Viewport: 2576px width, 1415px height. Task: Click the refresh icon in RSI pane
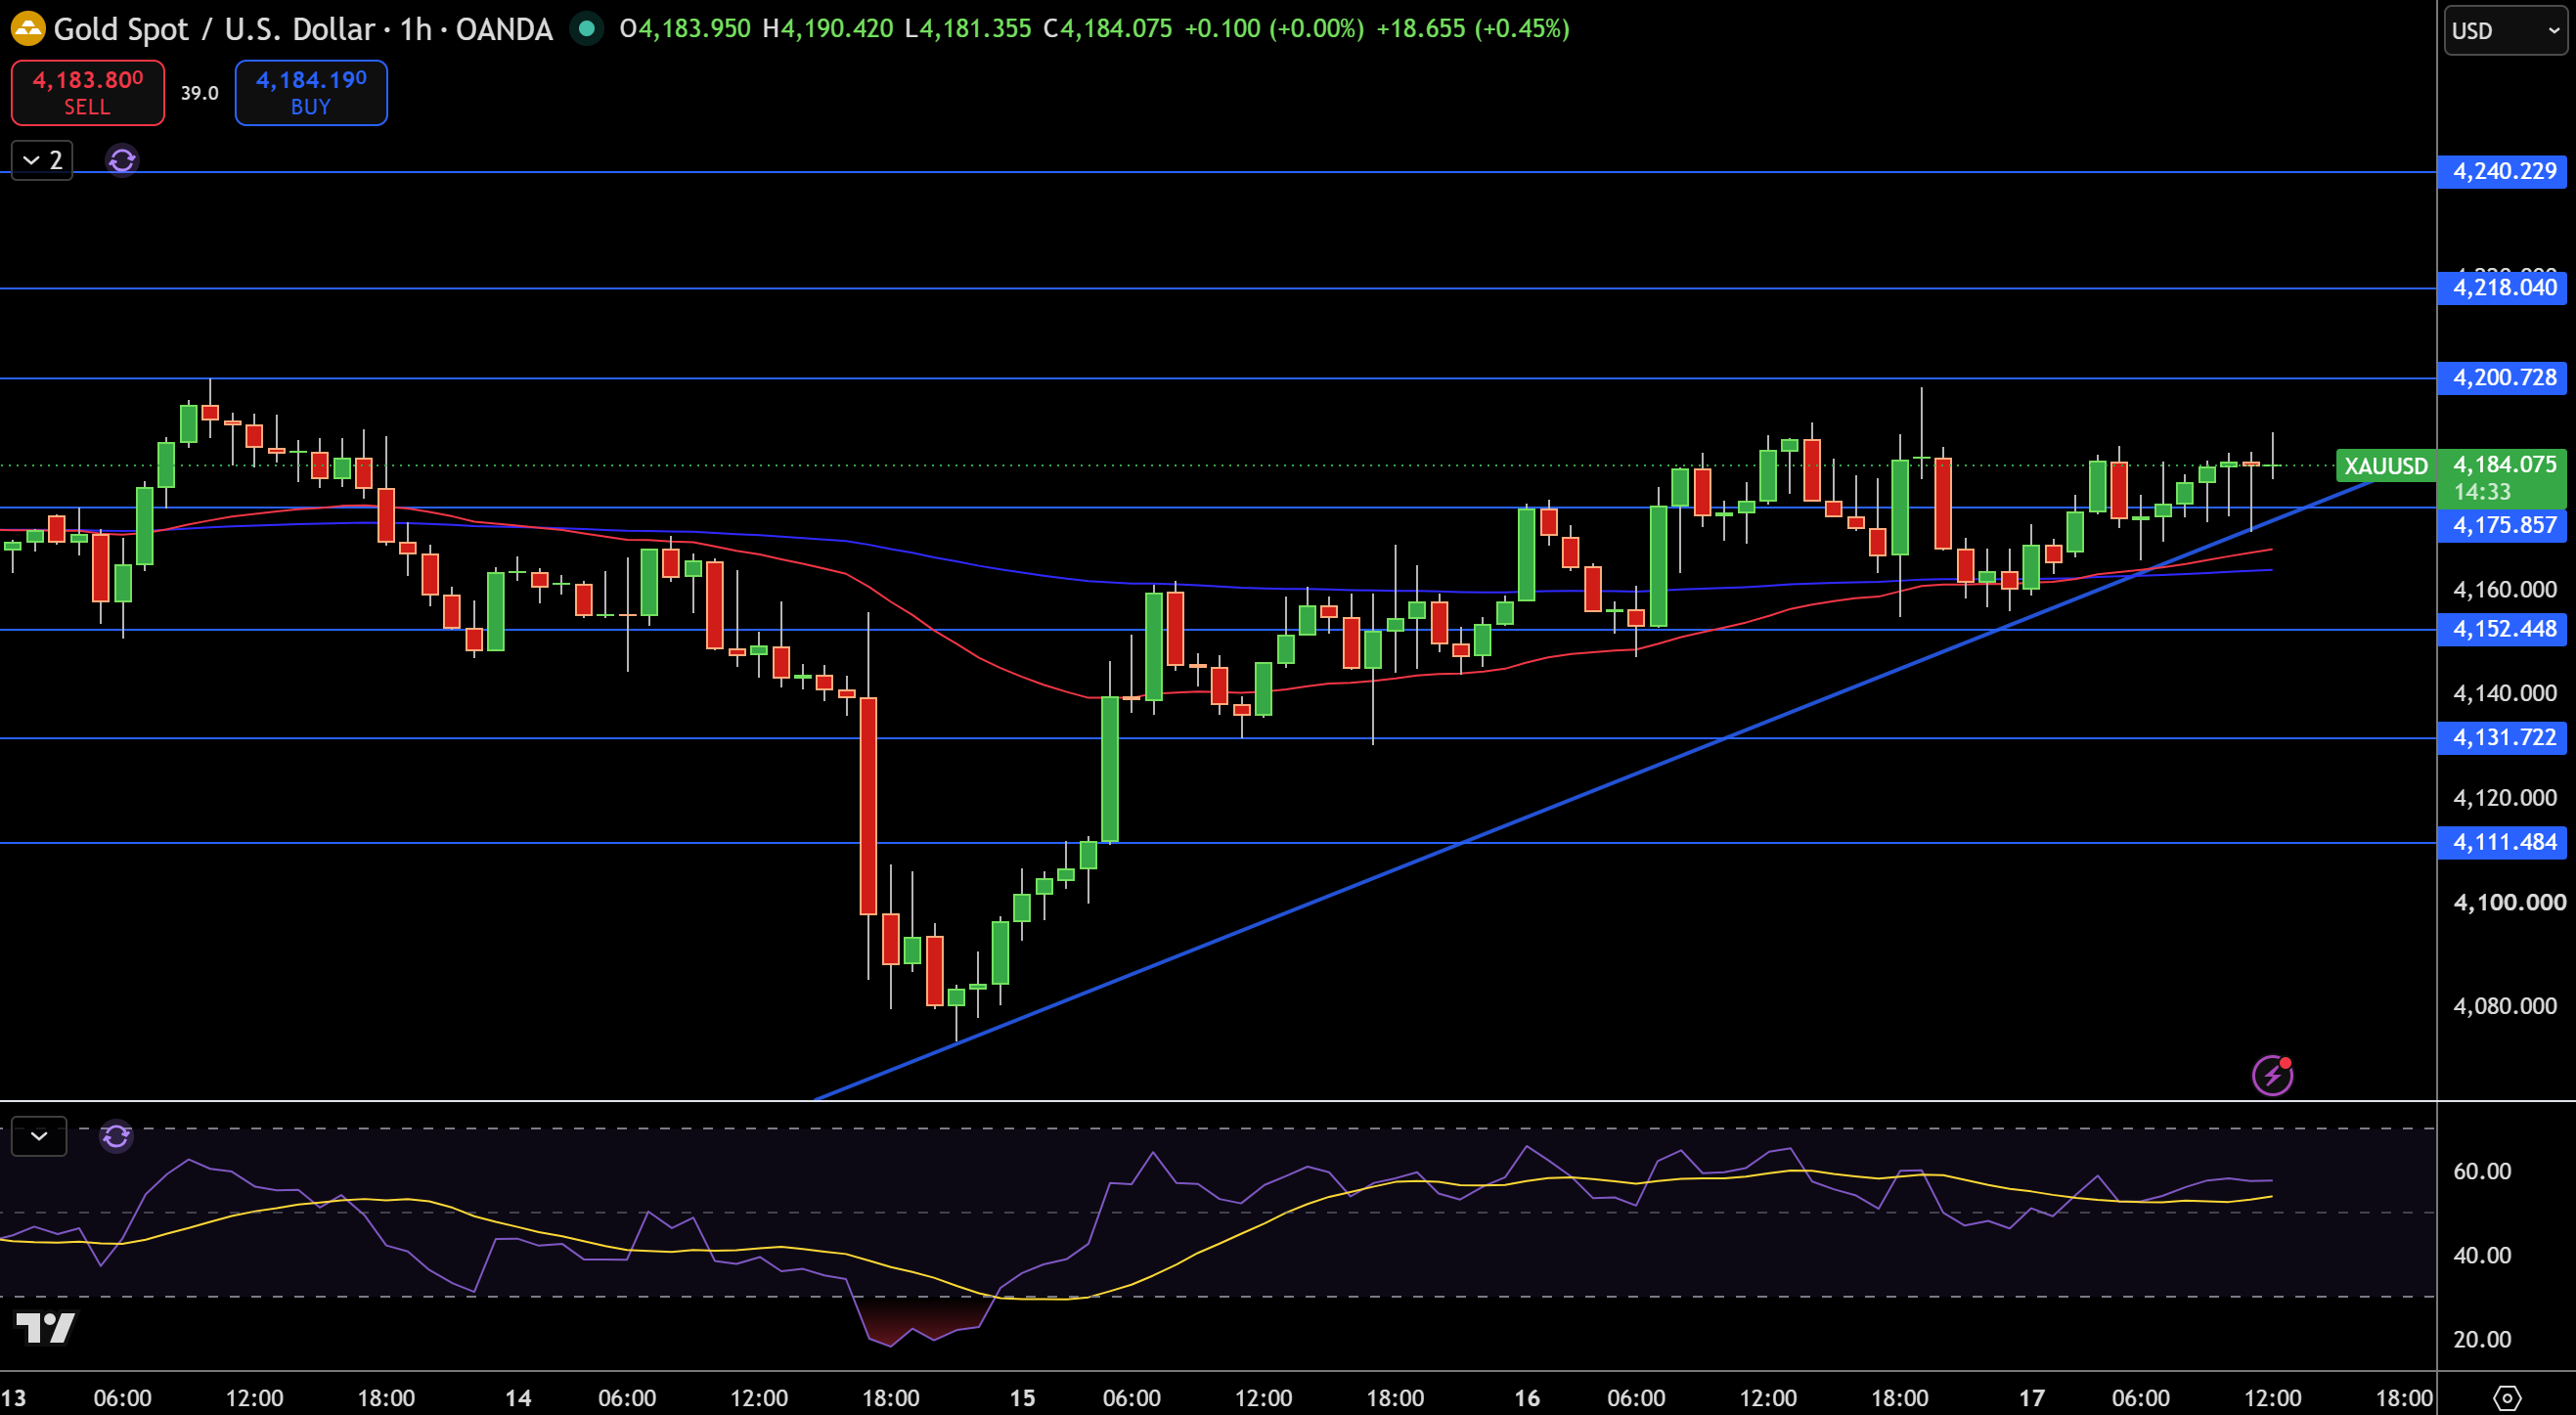tap(116, 1136)
